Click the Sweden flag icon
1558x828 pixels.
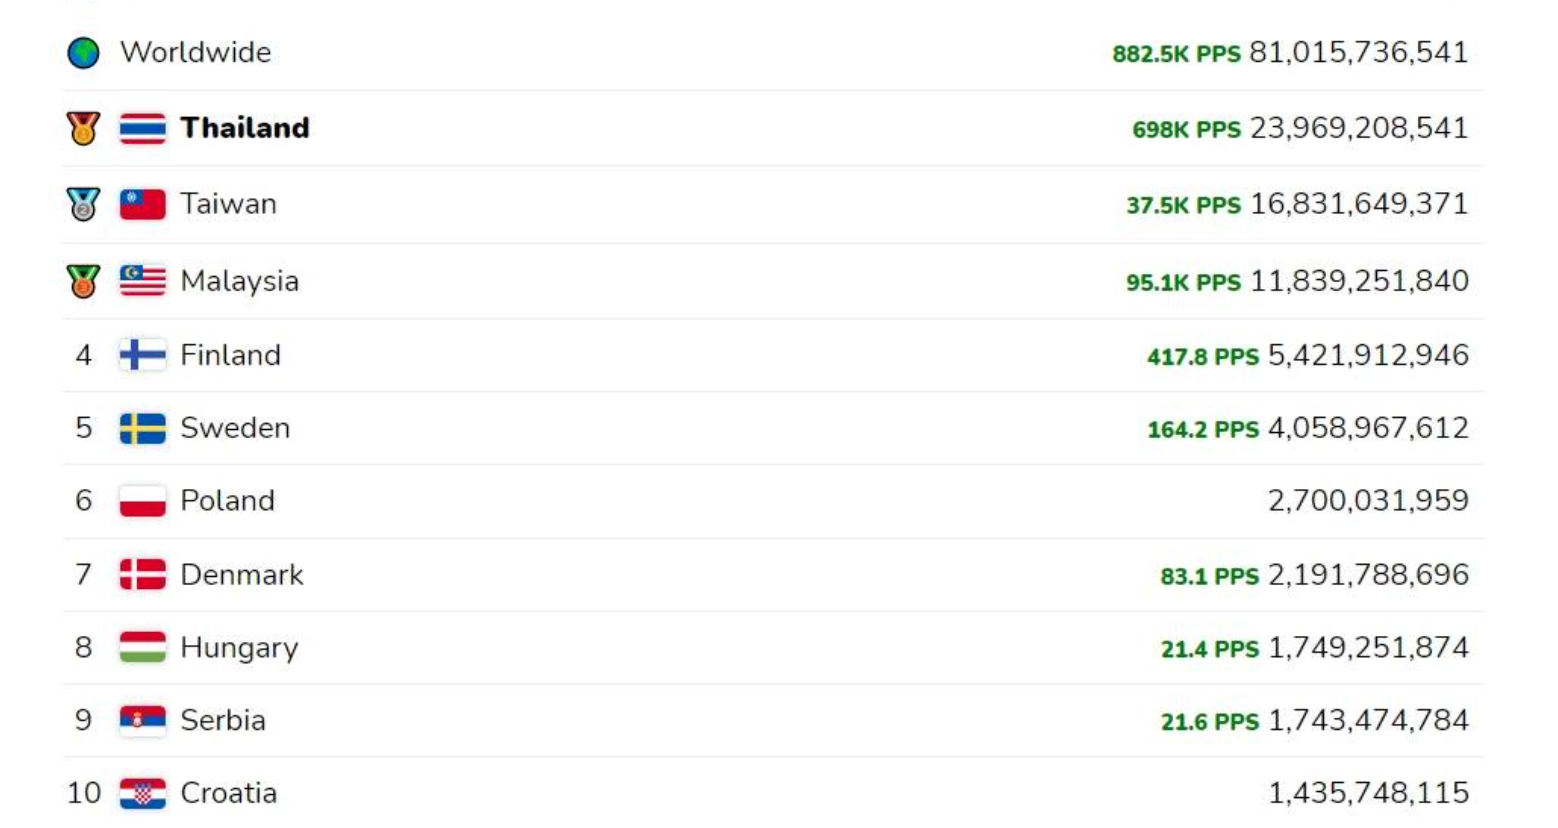143,428
